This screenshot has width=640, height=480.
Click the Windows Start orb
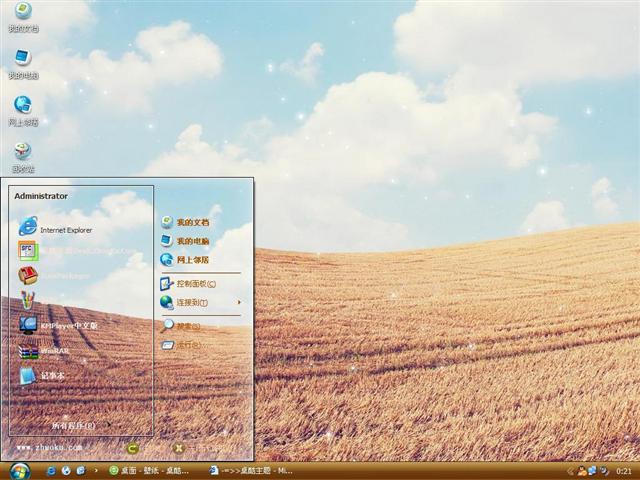pyautogui.click(x=20, y=471)
